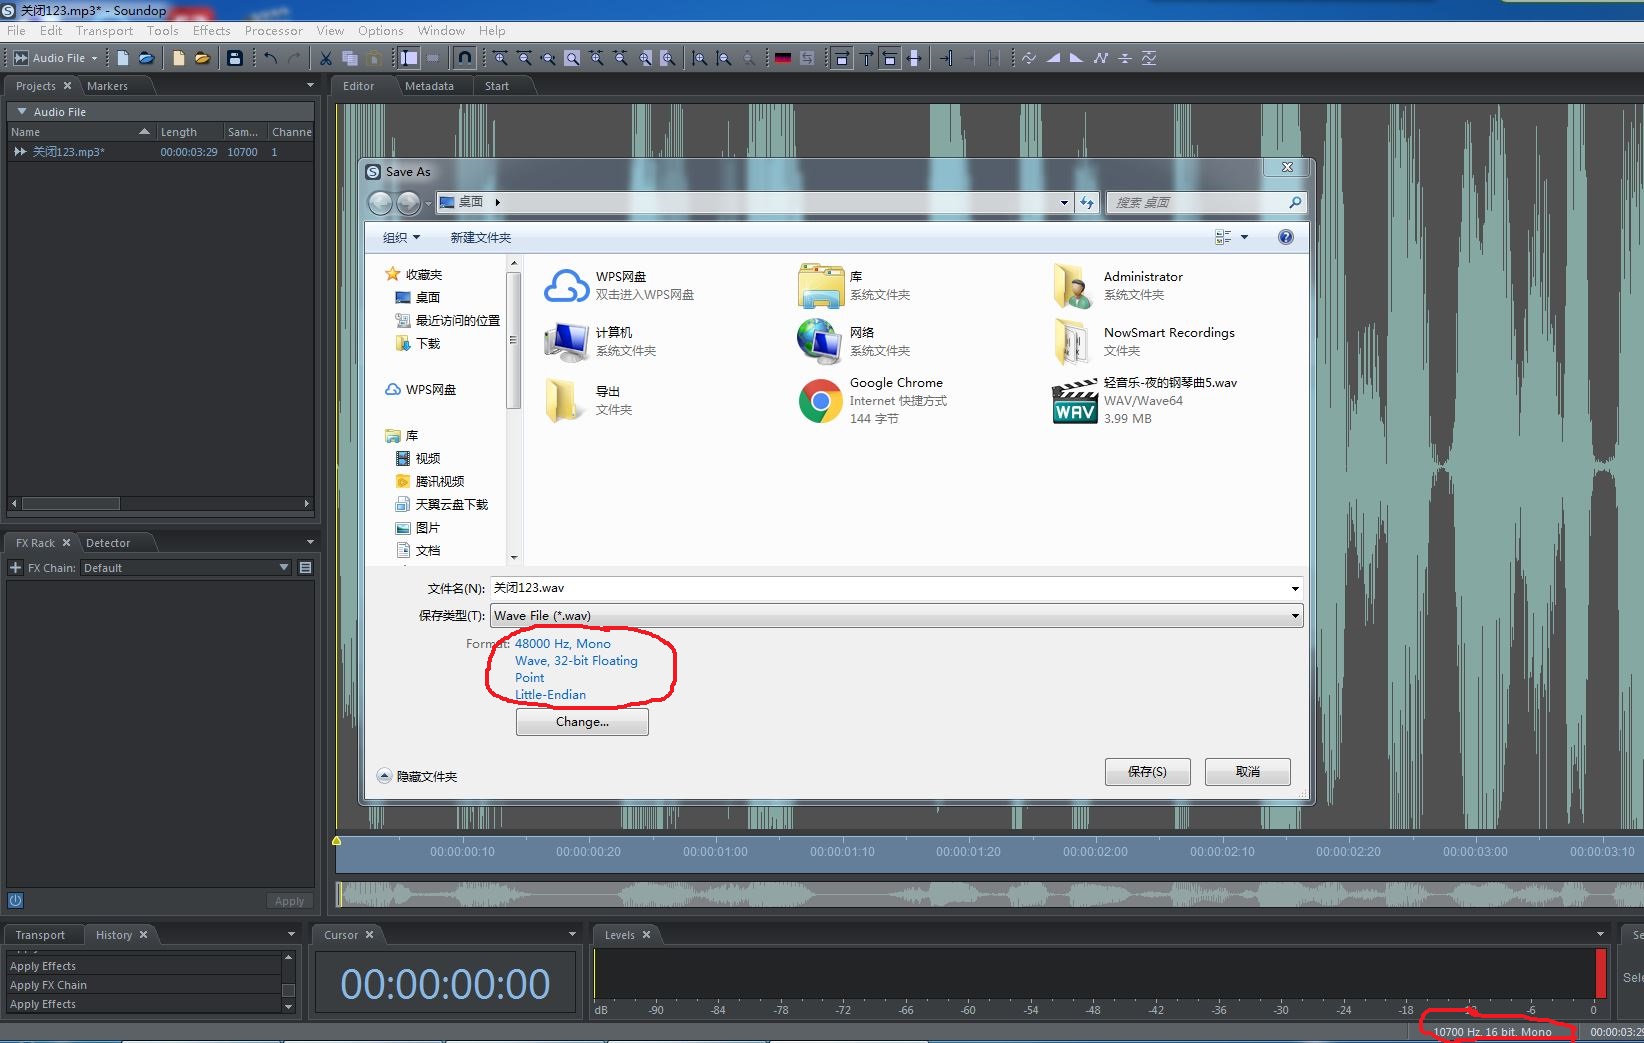Open the Effects menu

coord(211,31)
